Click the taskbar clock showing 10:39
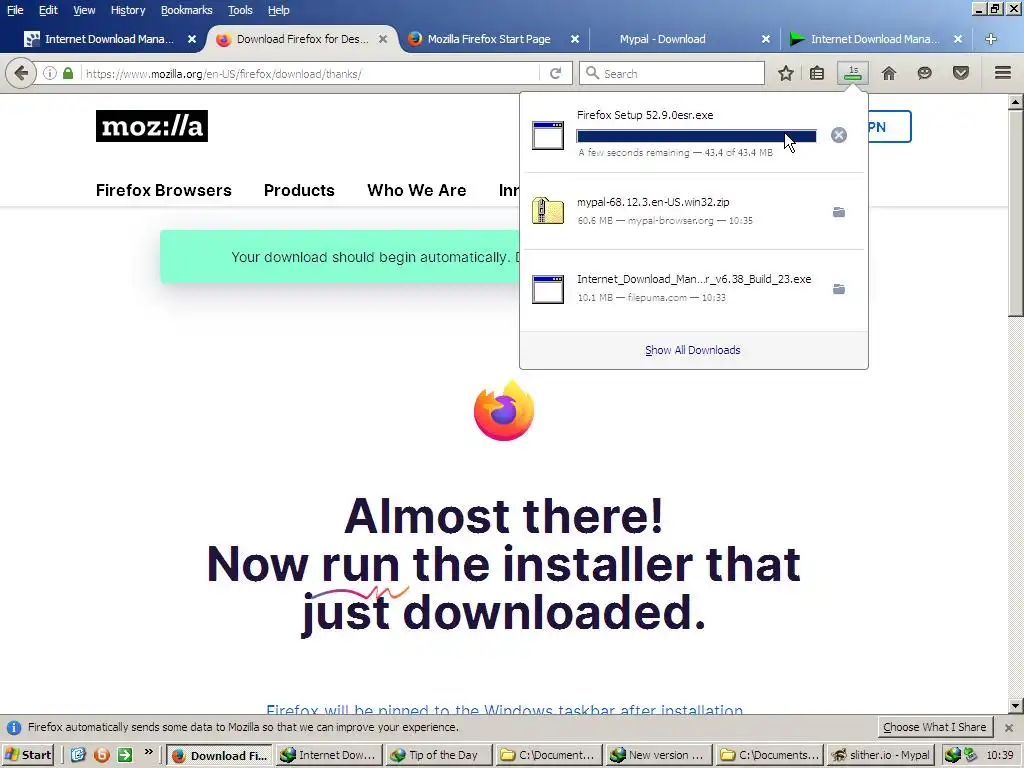Image resolution: width=1024 pixels, height=768 pixels. (1000, 755)
